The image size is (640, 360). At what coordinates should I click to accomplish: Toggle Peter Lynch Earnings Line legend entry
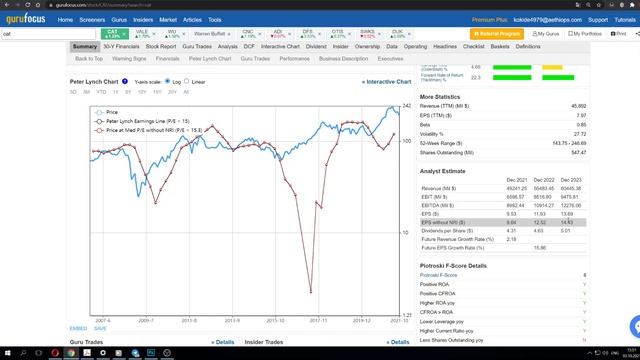coord(142,121)
